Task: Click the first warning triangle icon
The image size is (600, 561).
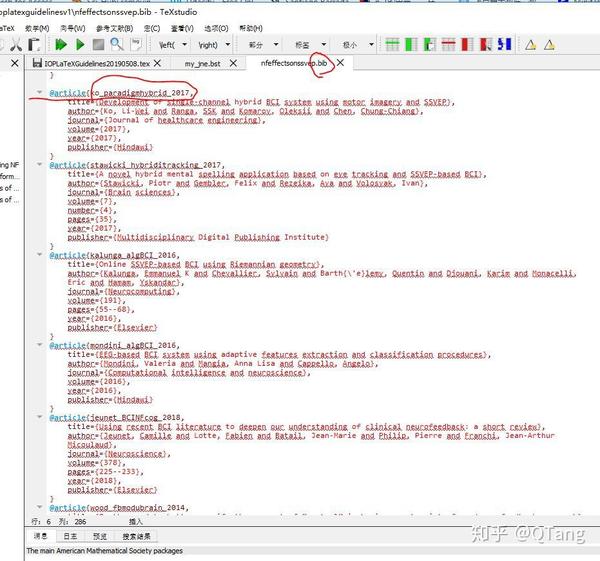Action: tap(530, 45)
